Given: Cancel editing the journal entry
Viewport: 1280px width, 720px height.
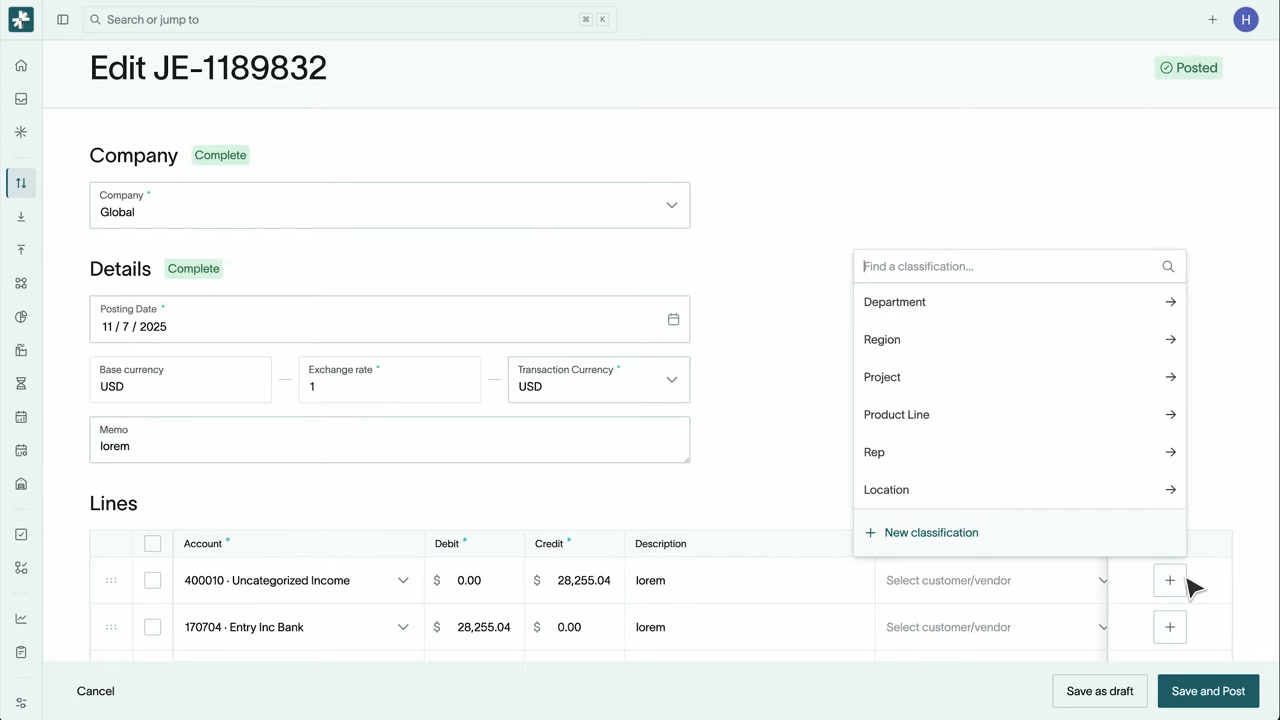Looking at the screenshot, I should [x=96, y=691].
